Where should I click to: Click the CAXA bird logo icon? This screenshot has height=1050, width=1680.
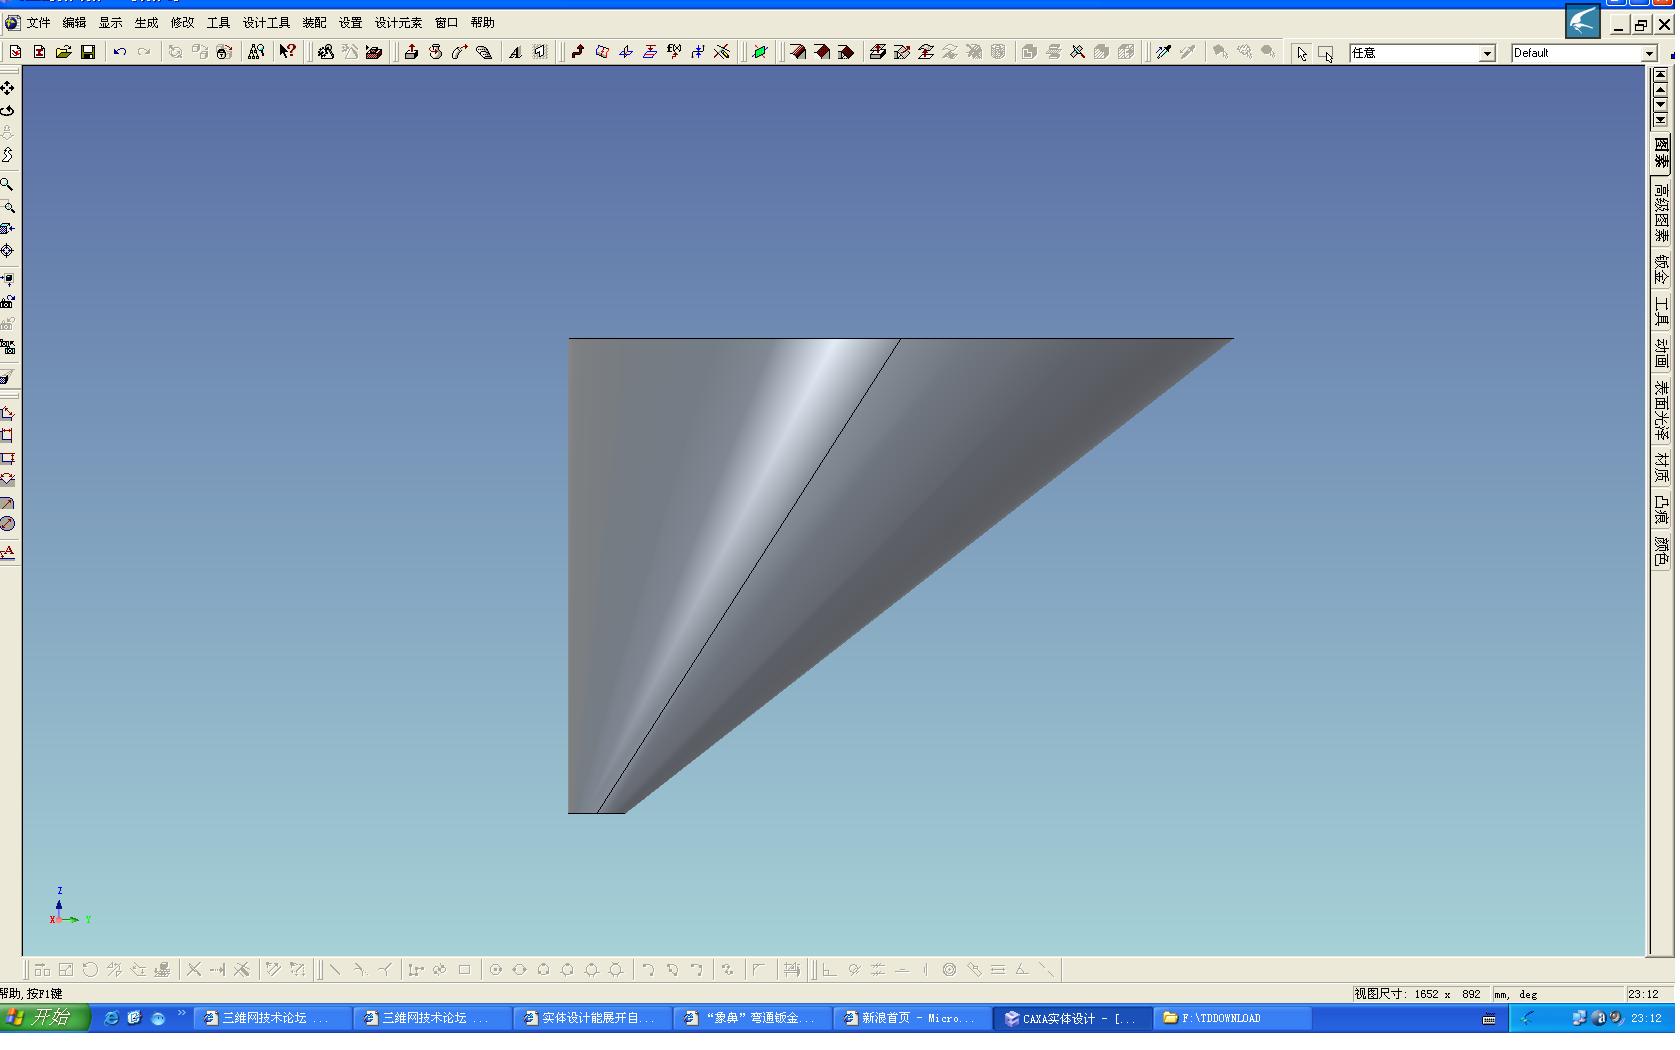point(1583,21)
